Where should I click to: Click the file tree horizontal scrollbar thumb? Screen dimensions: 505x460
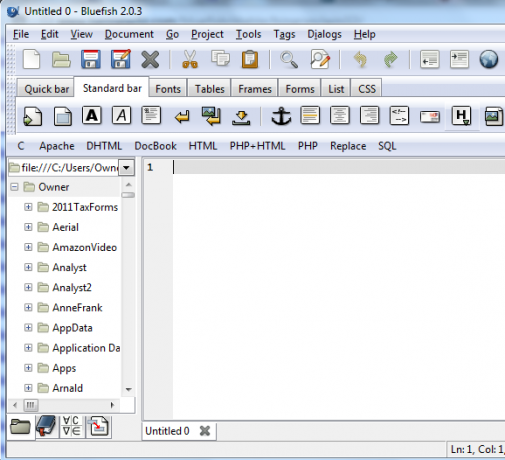tap(31, 405)
